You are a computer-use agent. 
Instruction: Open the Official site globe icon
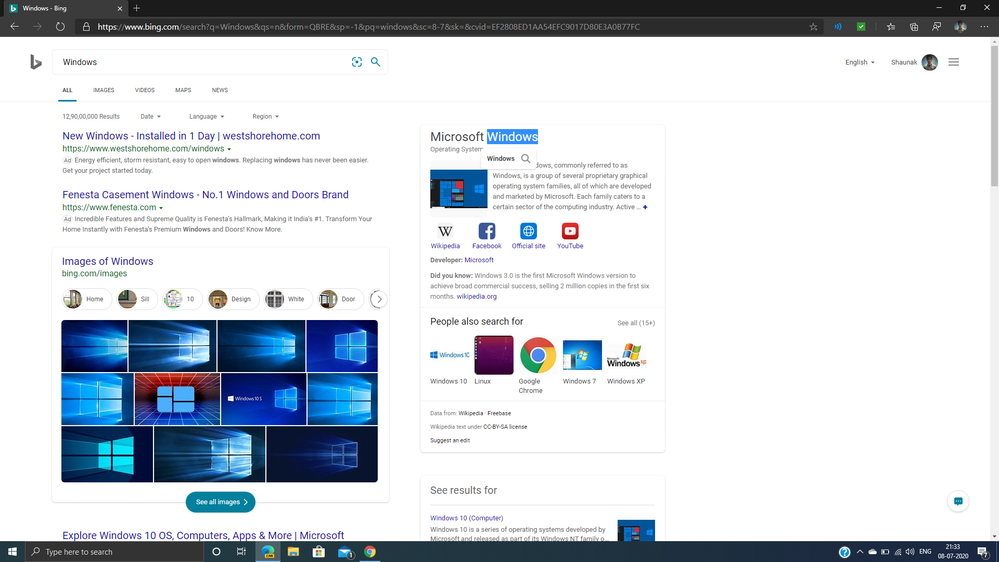[528, 231]
